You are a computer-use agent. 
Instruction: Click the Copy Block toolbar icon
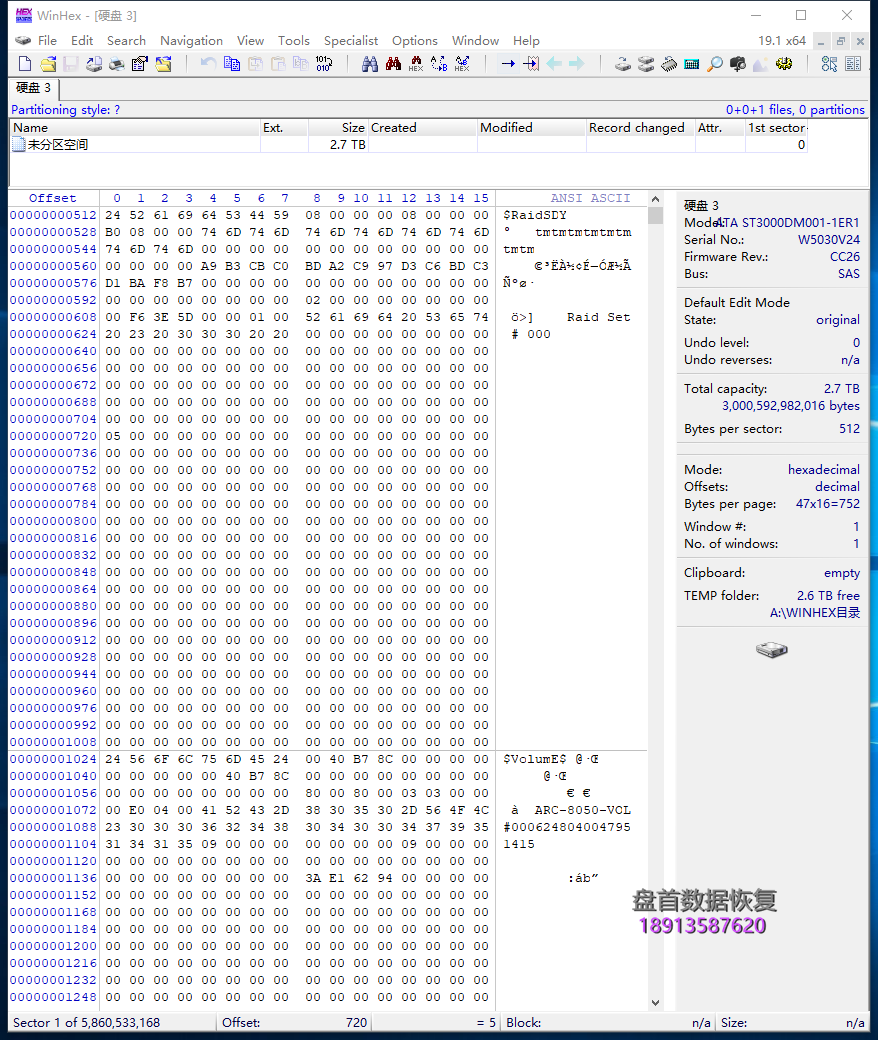click(x=232, y=64)
